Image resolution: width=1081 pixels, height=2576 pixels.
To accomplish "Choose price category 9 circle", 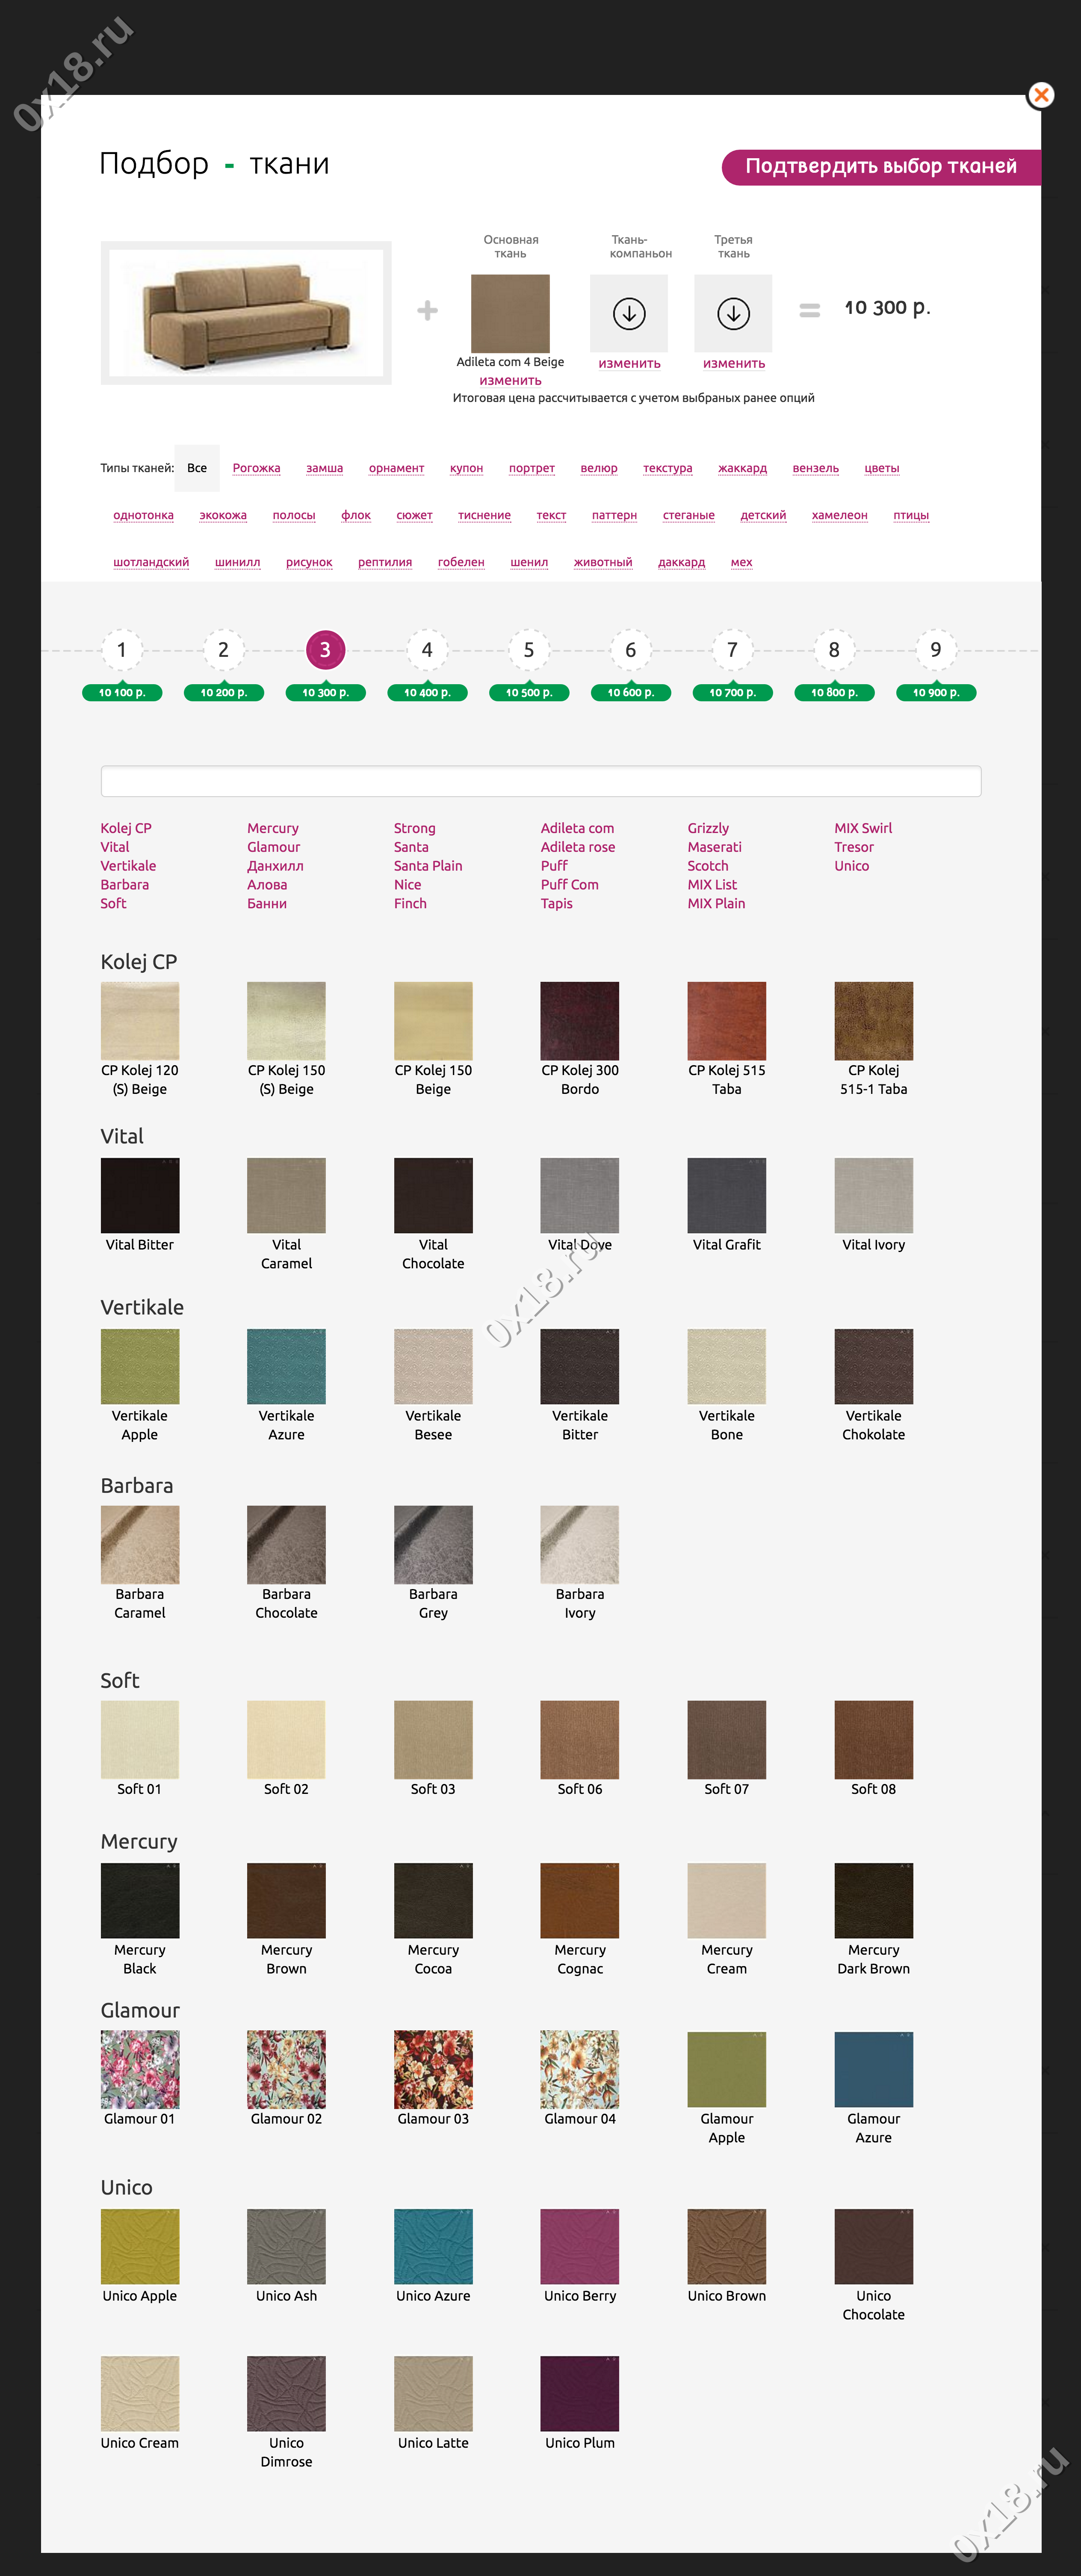I will tap(935, 650).
